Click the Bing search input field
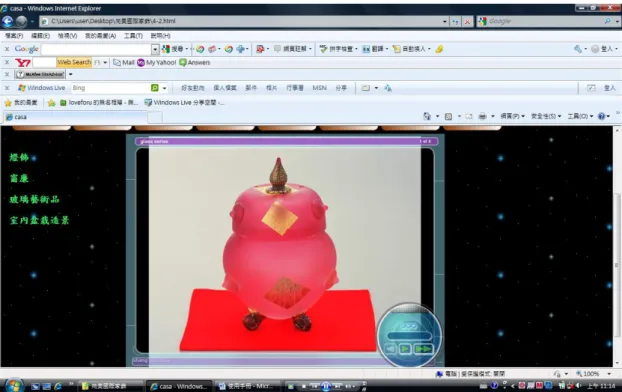 click(110, 88)
